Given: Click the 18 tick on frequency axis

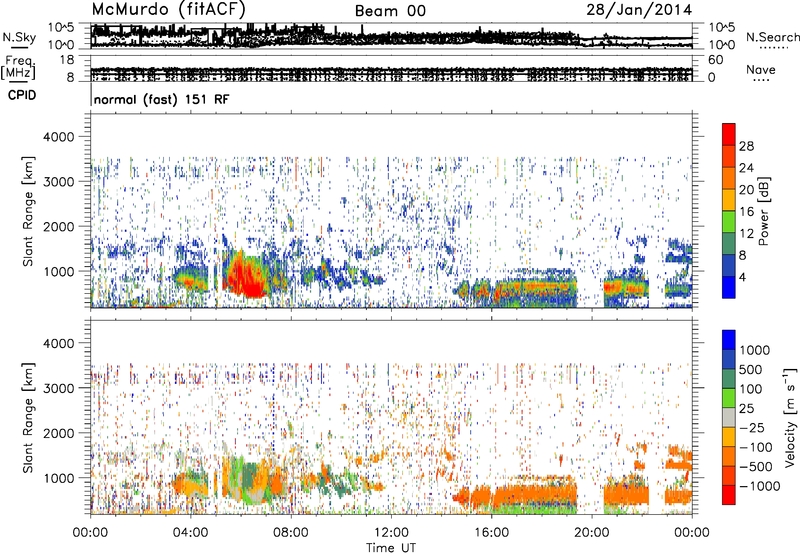Looking at the screenshot, I should click(67, 60).
